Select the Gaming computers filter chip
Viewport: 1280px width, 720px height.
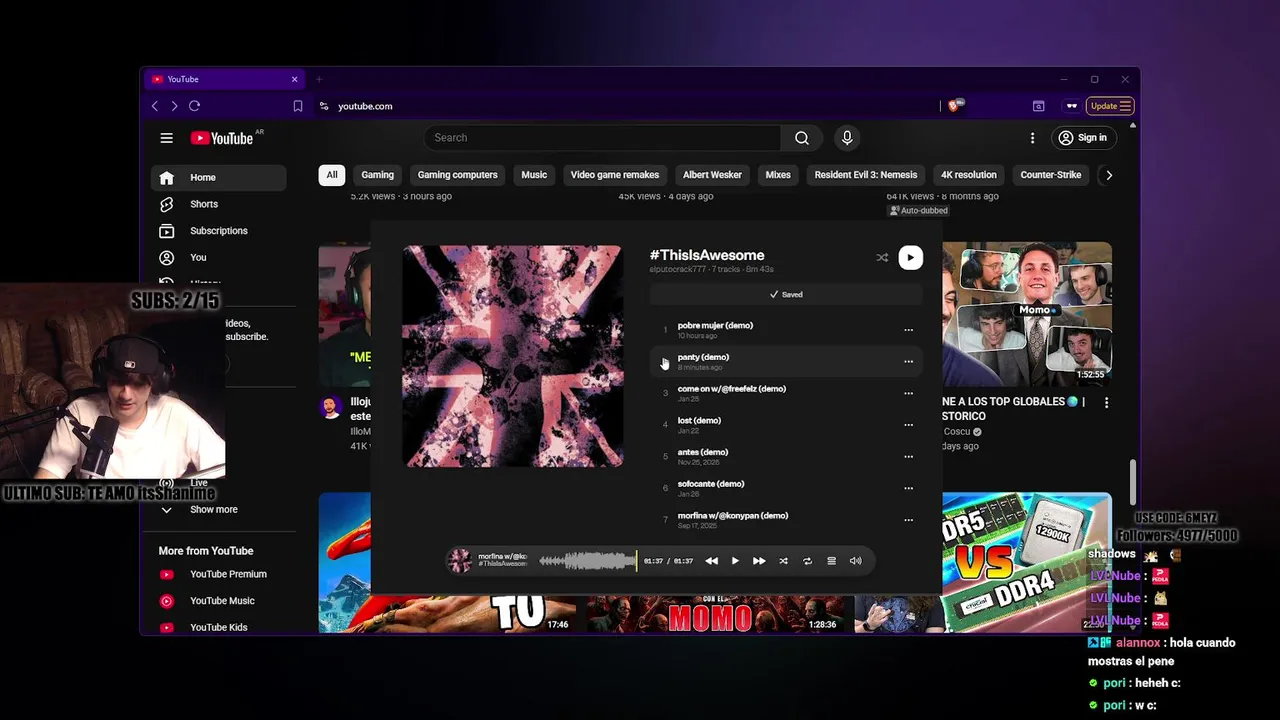click(x=457, y=175)
